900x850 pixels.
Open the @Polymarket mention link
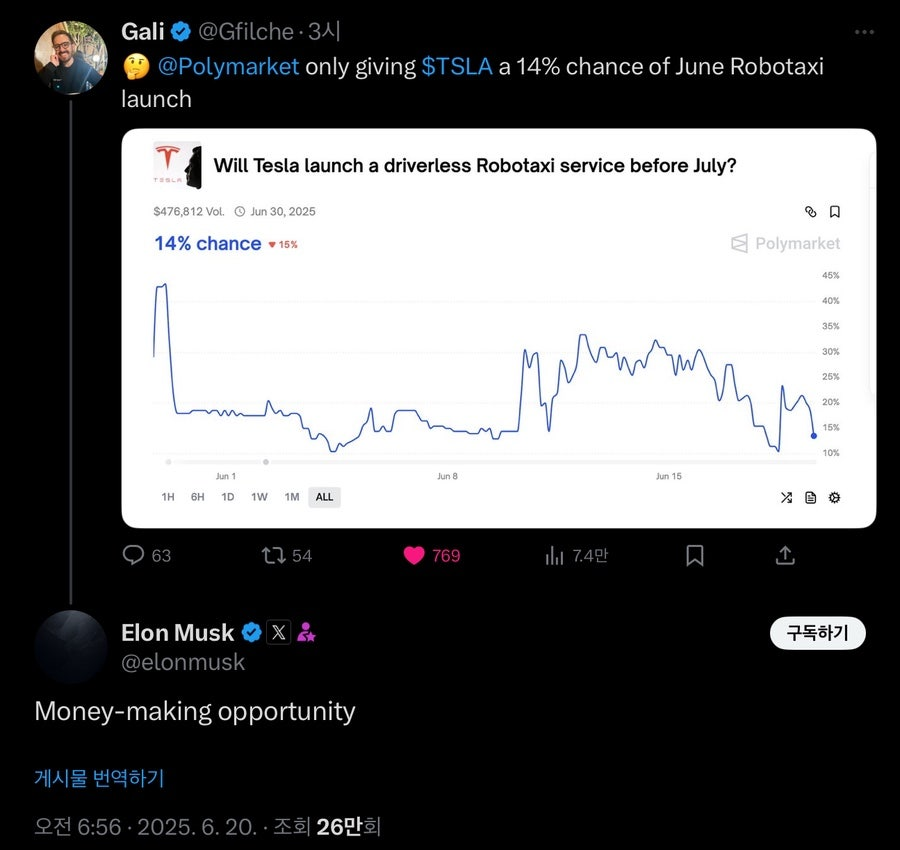[228, 67]
